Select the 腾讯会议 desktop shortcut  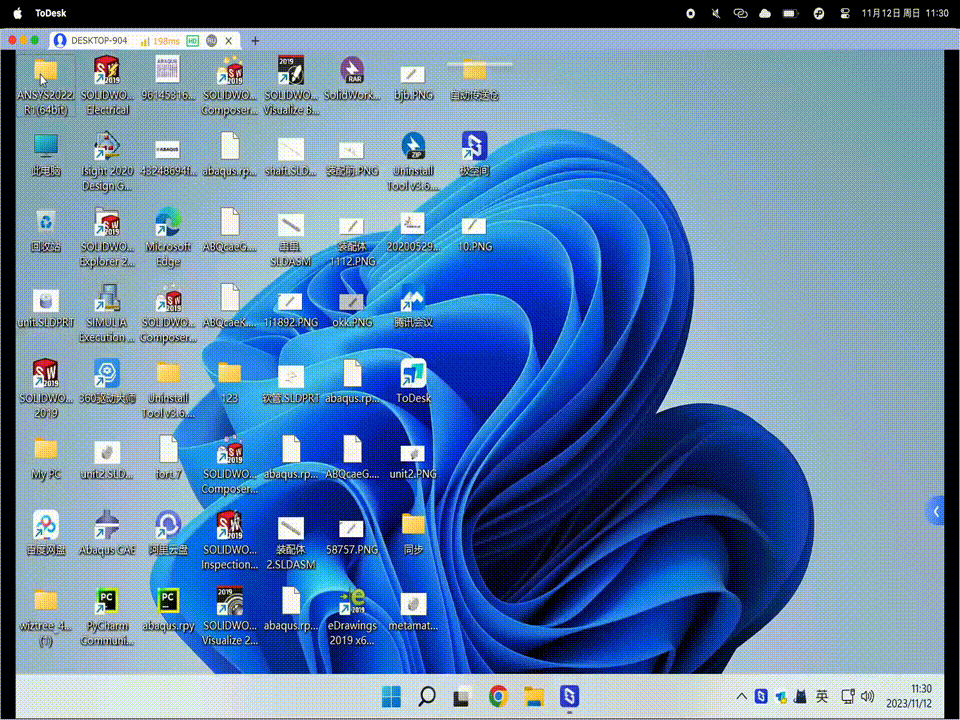pyautogui.click(x=413, y=306)
